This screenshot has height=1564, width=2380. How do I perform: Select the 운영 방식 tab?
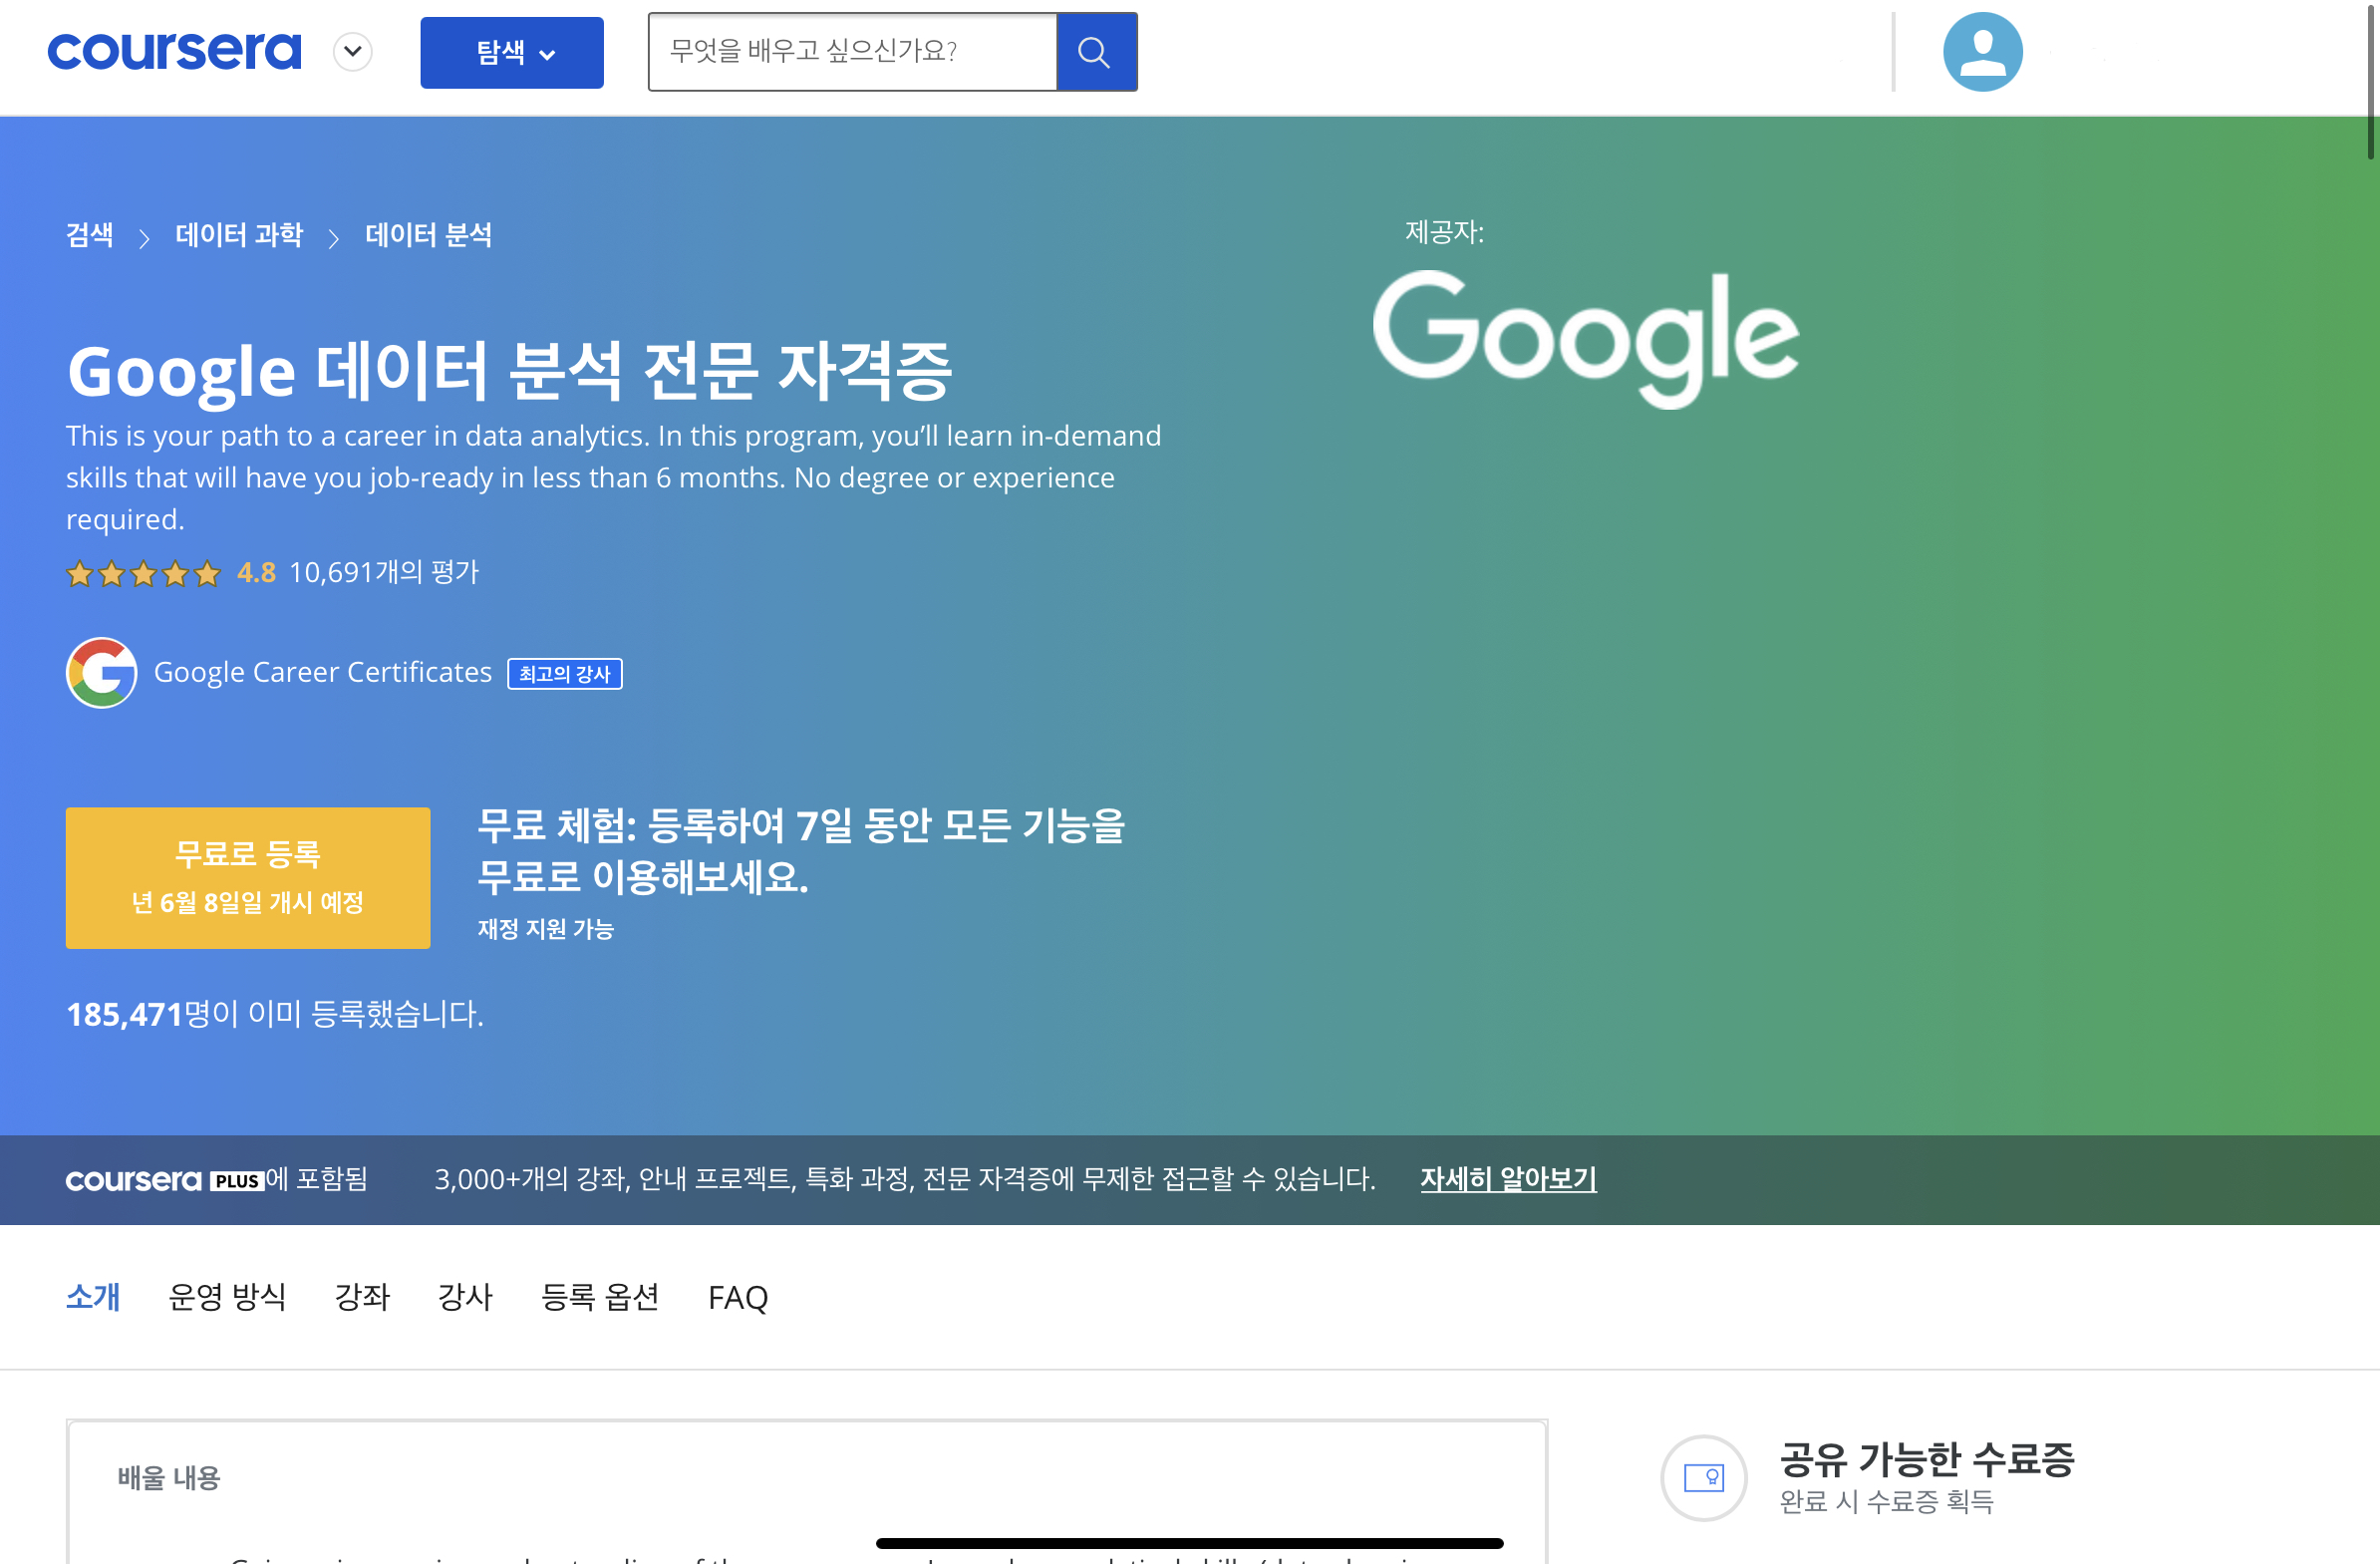[x=228, y=1298]
